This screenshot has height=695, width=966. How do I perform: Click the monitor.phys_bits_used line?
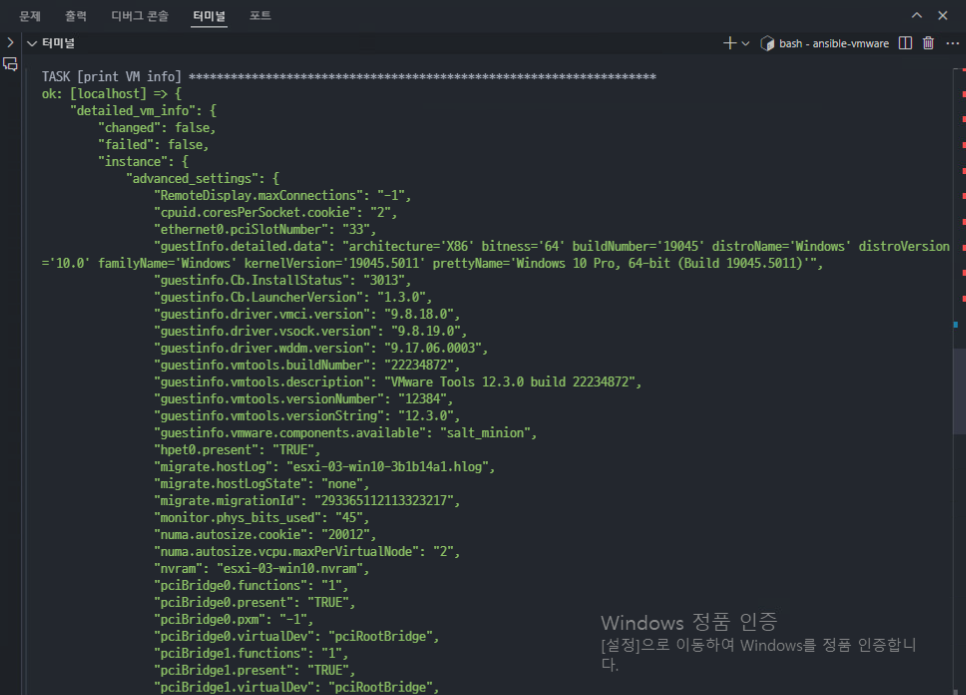coord(261,517)
